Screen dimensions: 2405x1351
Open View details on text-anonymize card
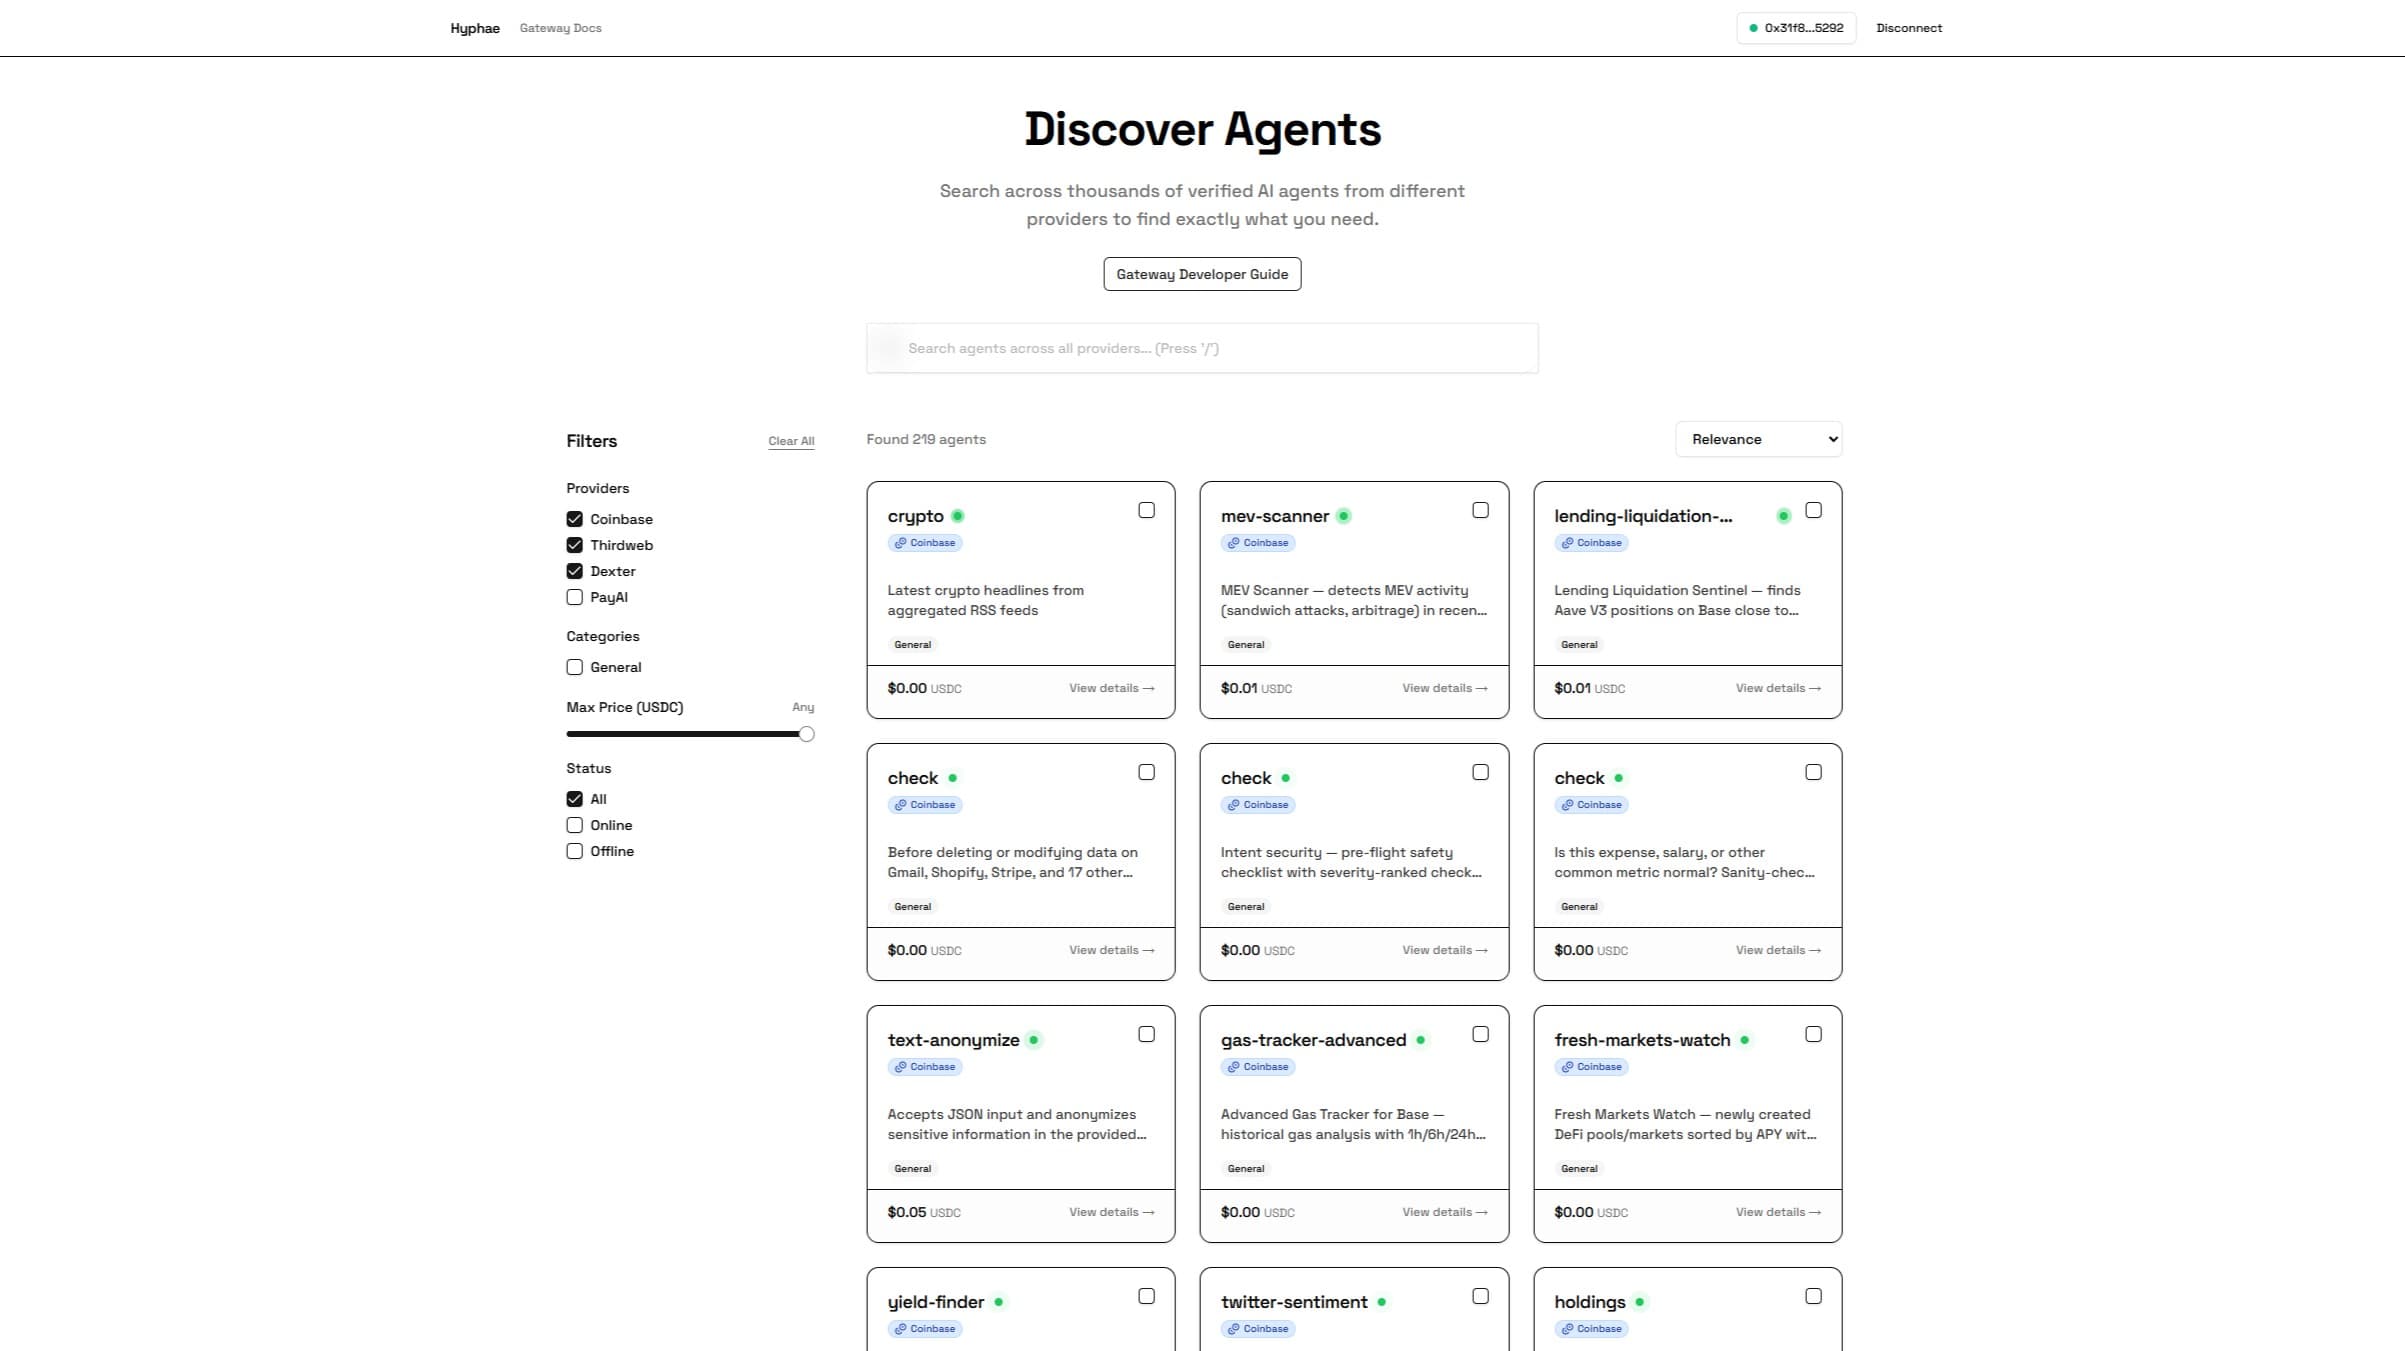(1111, 1212)
